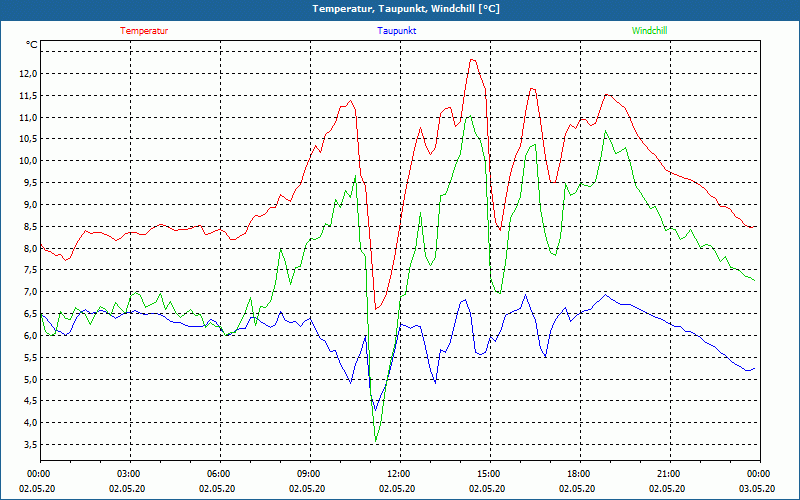Click the 6,0 y-axis value
Screen dimensions: 800x500
(30, 335)
